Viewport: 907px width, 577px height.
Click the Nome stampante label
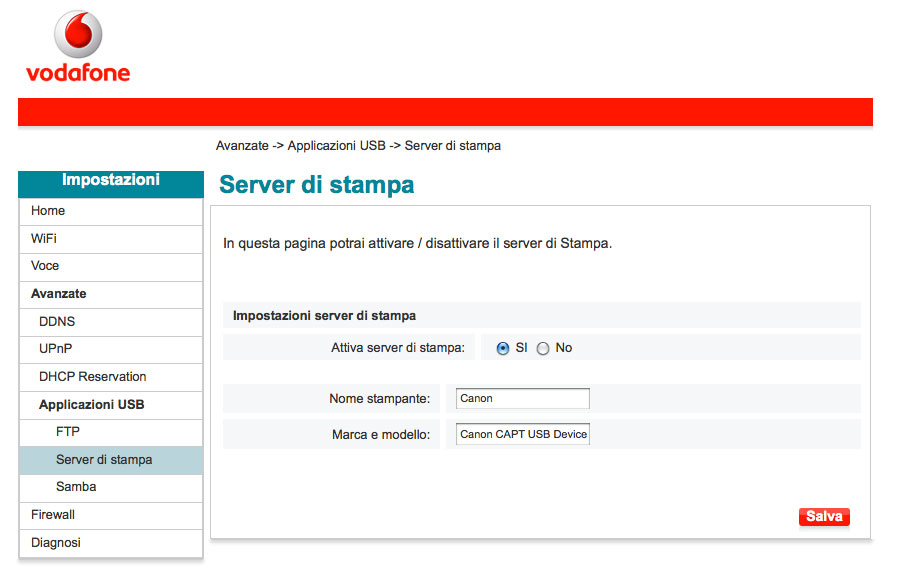(379, 399)
